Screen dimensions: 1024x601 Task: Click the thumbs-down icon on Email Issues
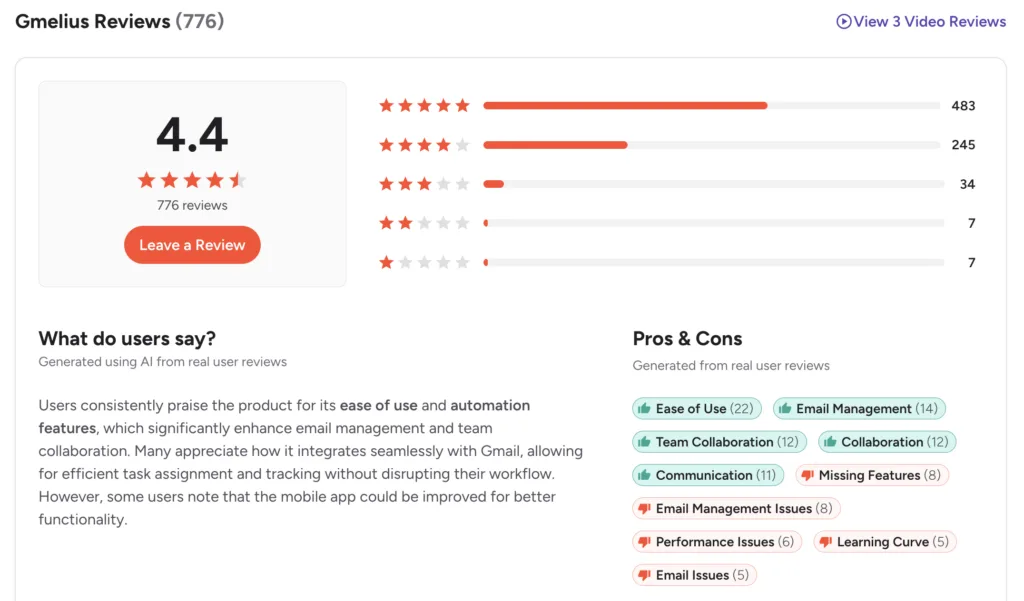click(644, 576)
